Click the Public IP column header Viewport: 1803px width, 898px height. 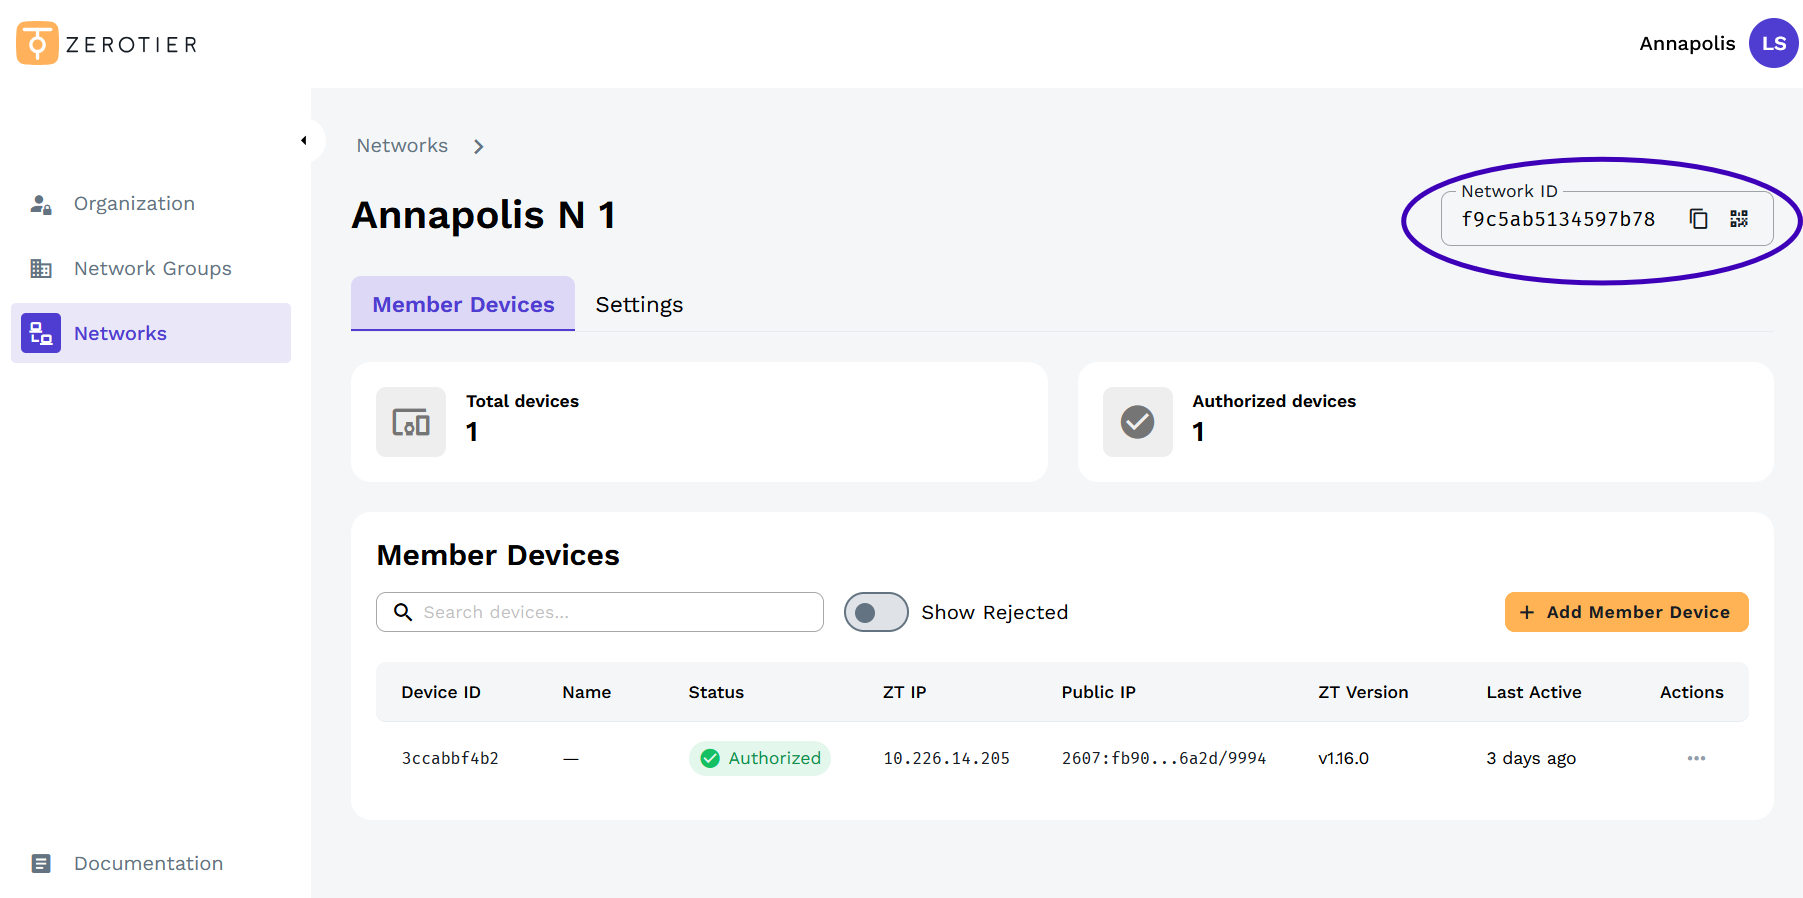tap(1099, 692)
